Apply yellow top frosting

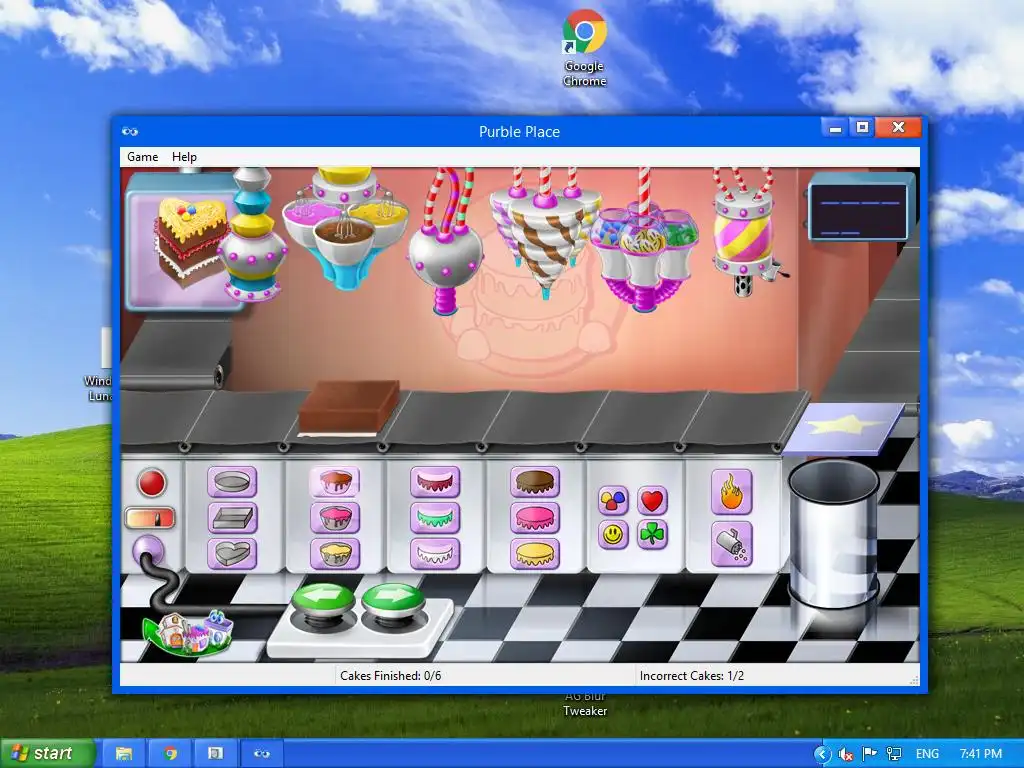pyautogui.click(x=535, y=554)
